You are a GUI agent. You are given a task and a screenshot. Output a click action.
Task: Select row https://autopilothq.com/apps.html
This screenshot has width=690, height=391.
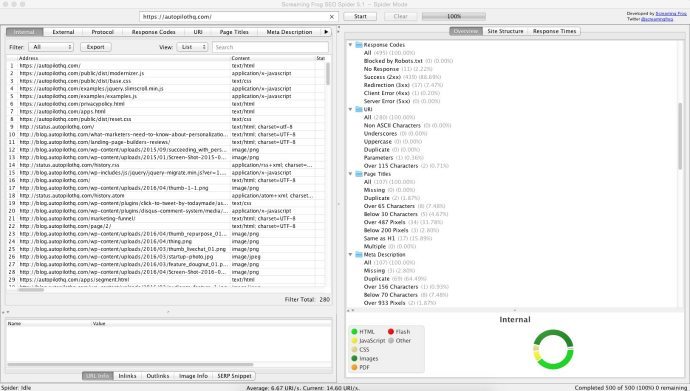(166, 112)
